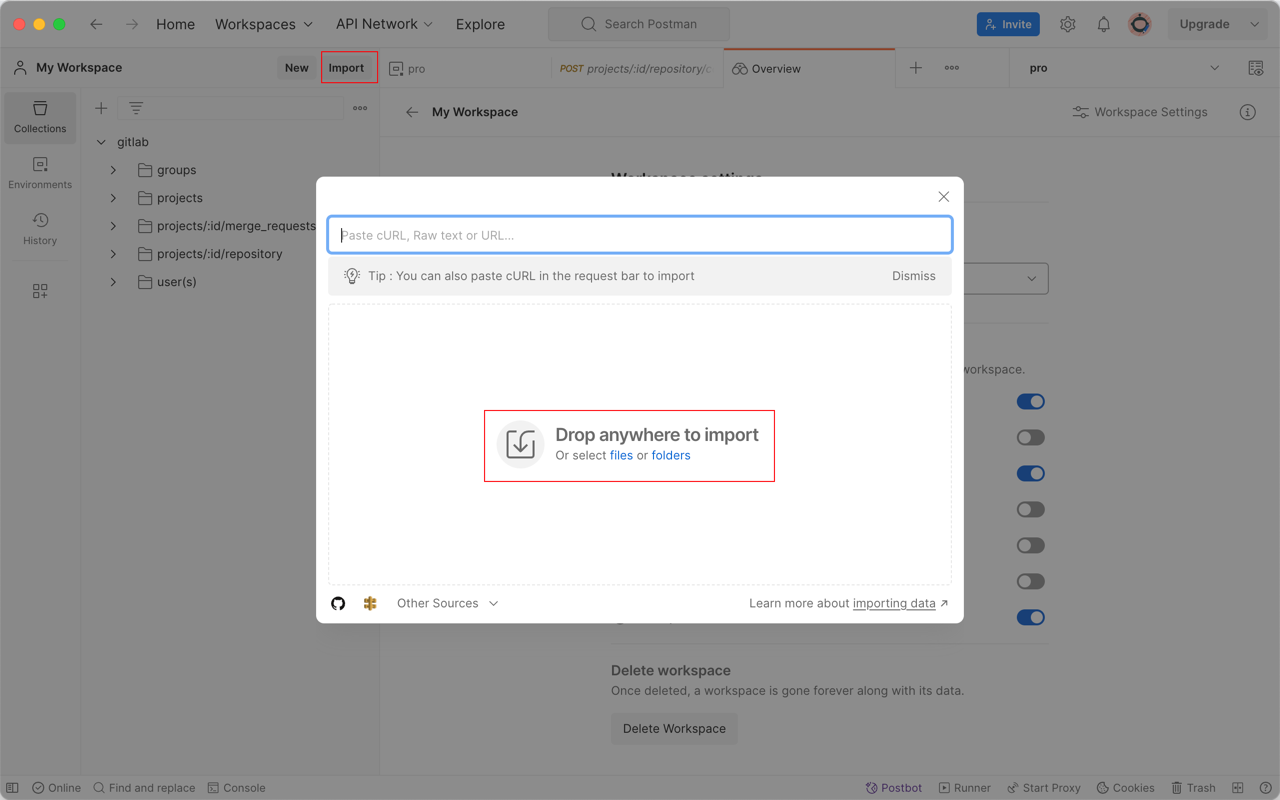Switch to the pro tab
1280x800 pixels.
pyautogui.click(x=464, y=69)
